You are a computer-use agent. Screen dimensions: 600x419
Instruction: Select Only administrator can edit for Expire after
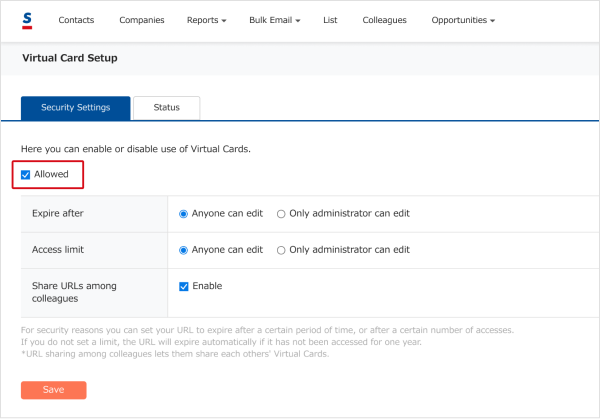point(281,214)
